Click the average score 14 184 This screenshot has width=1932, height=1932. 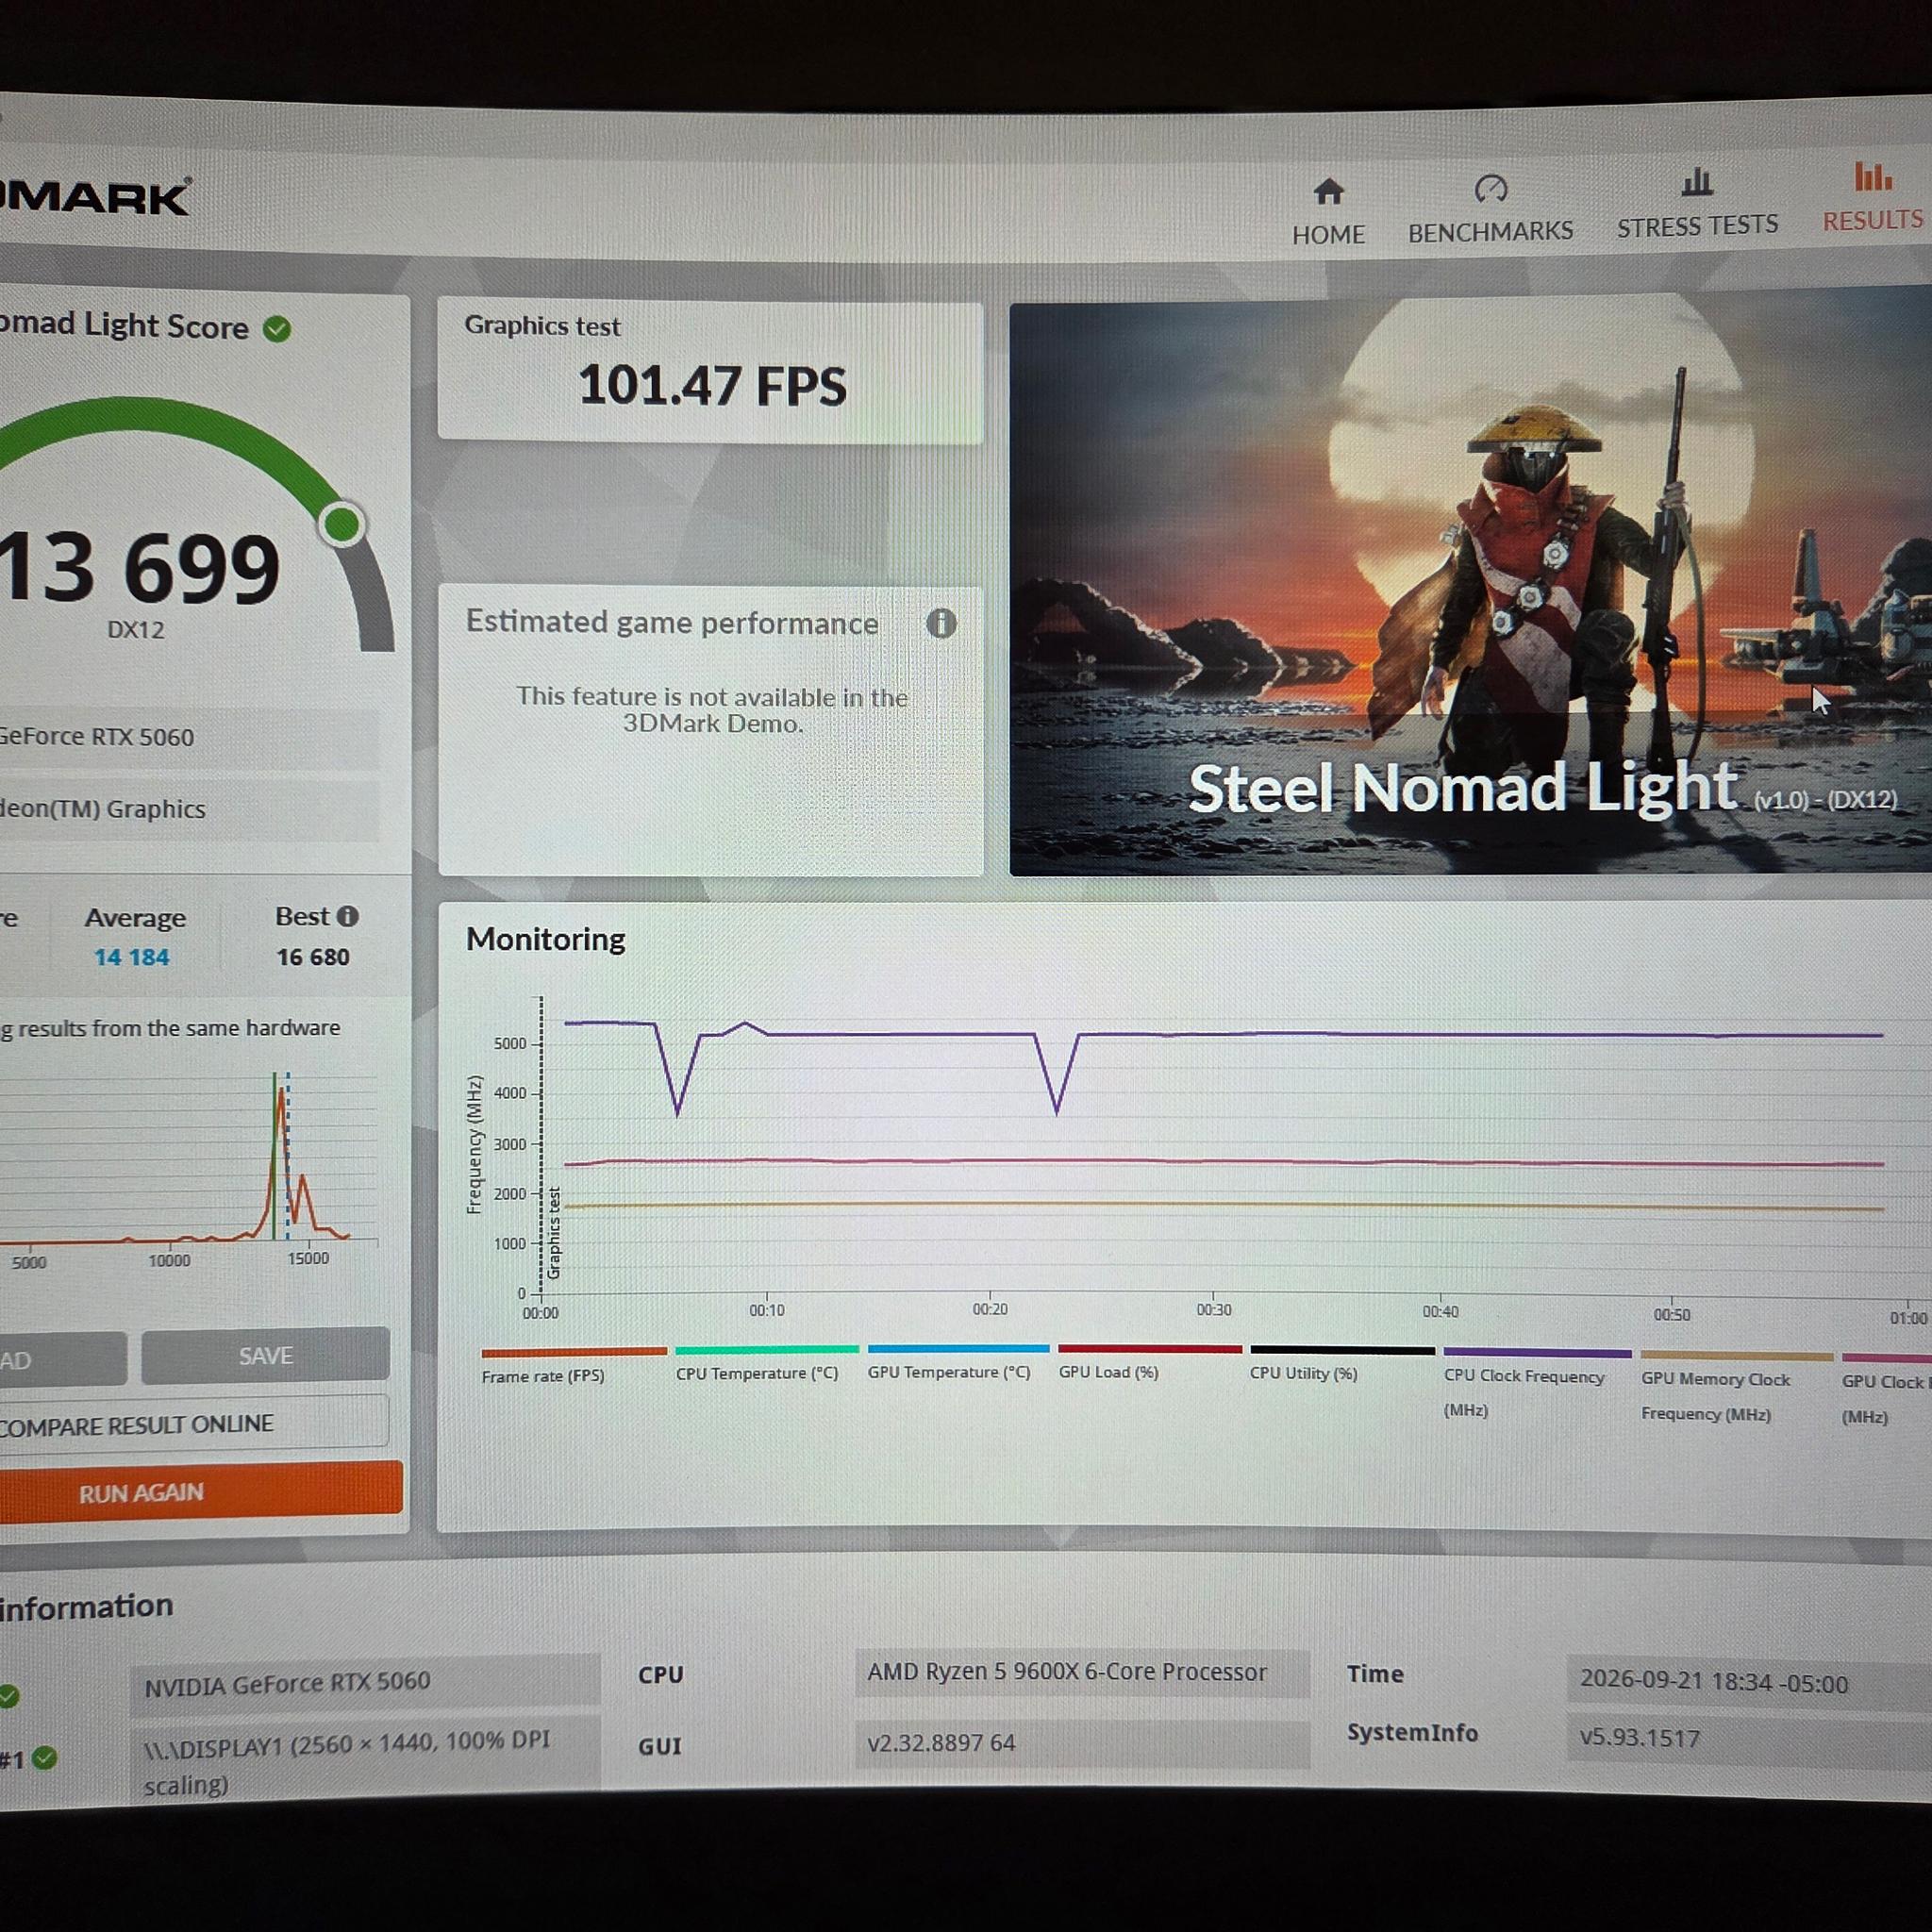coord(132,957)
